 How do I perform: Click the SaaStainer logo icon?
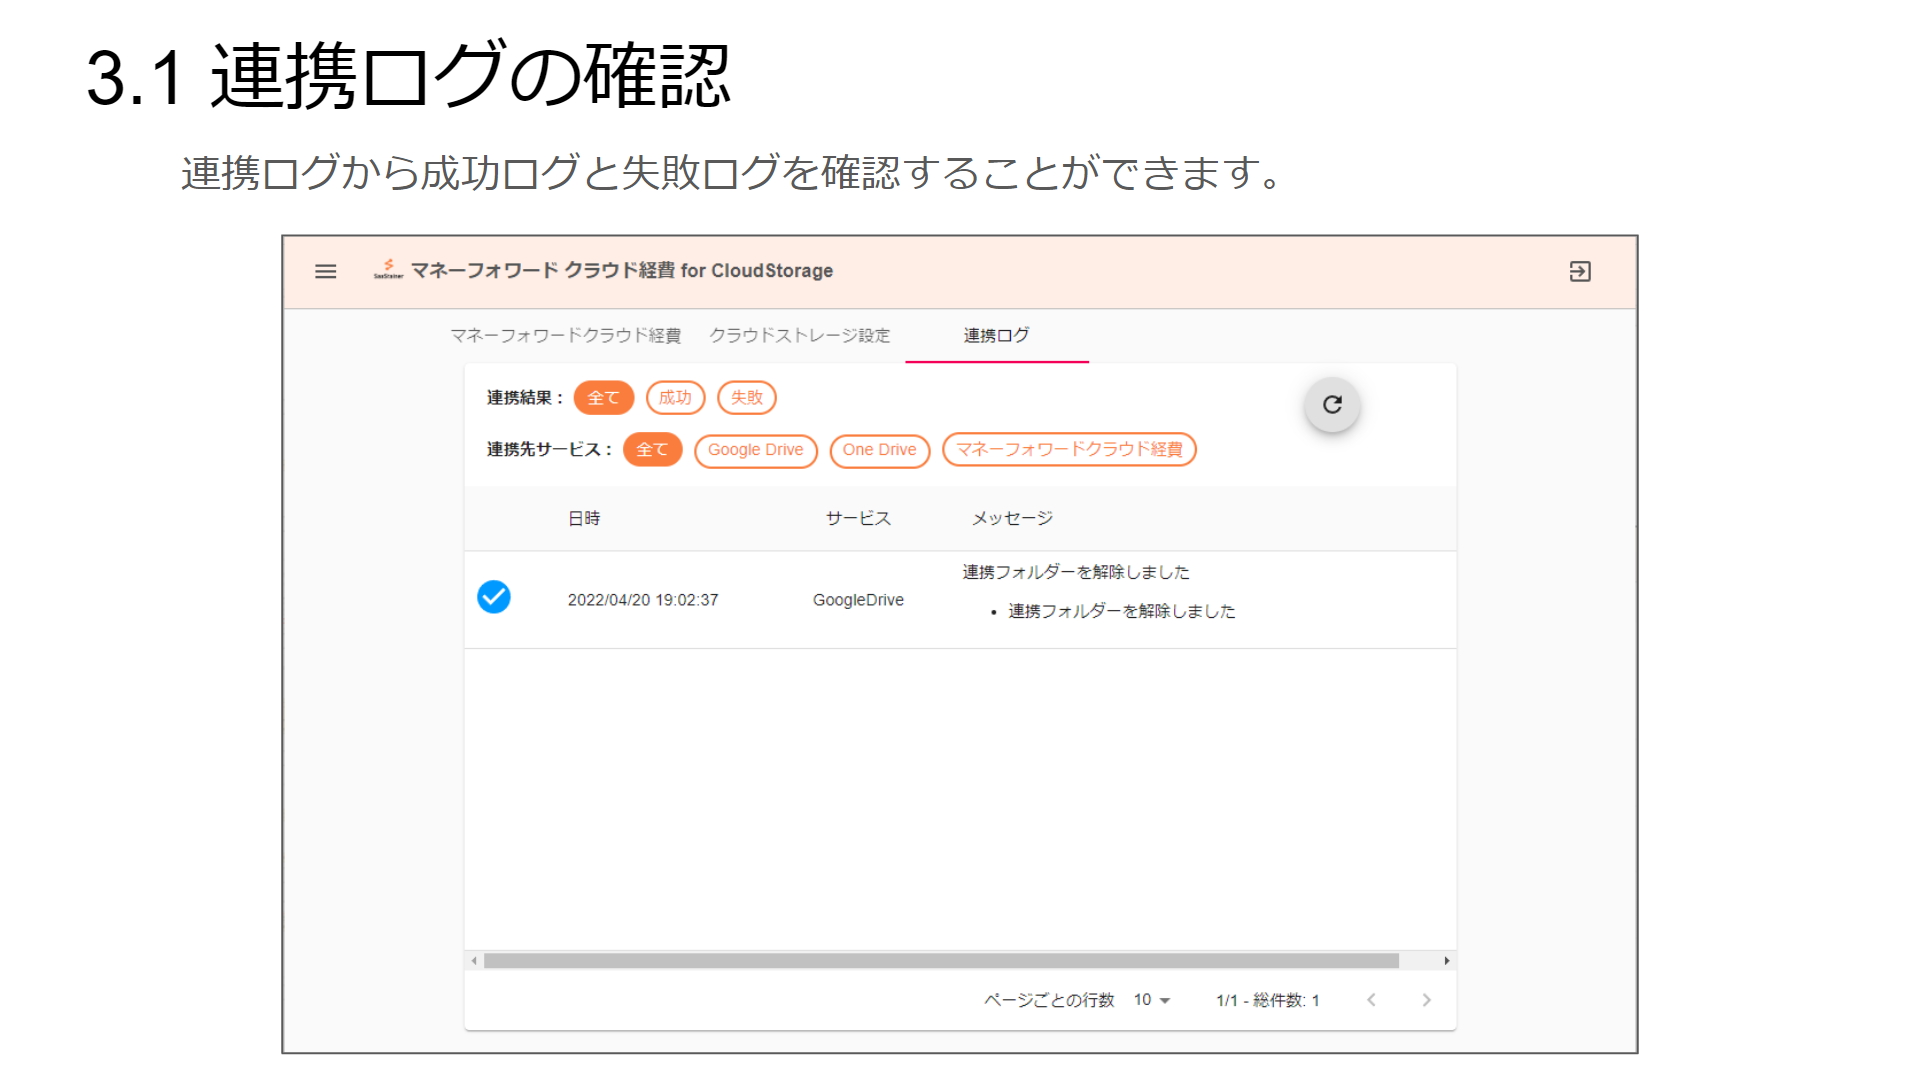click(x=388, y=269)
